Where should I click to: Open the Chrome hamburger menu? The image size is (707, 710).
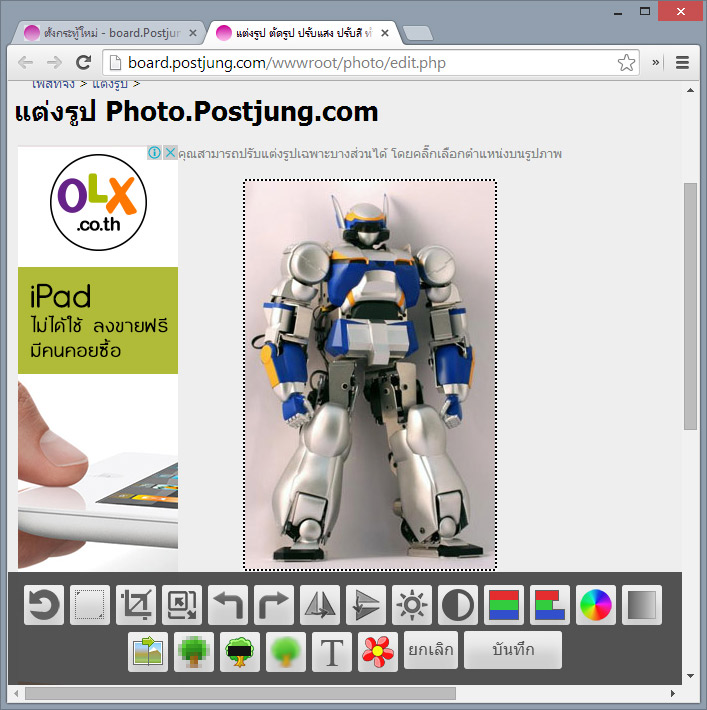[x=683, y=63]
